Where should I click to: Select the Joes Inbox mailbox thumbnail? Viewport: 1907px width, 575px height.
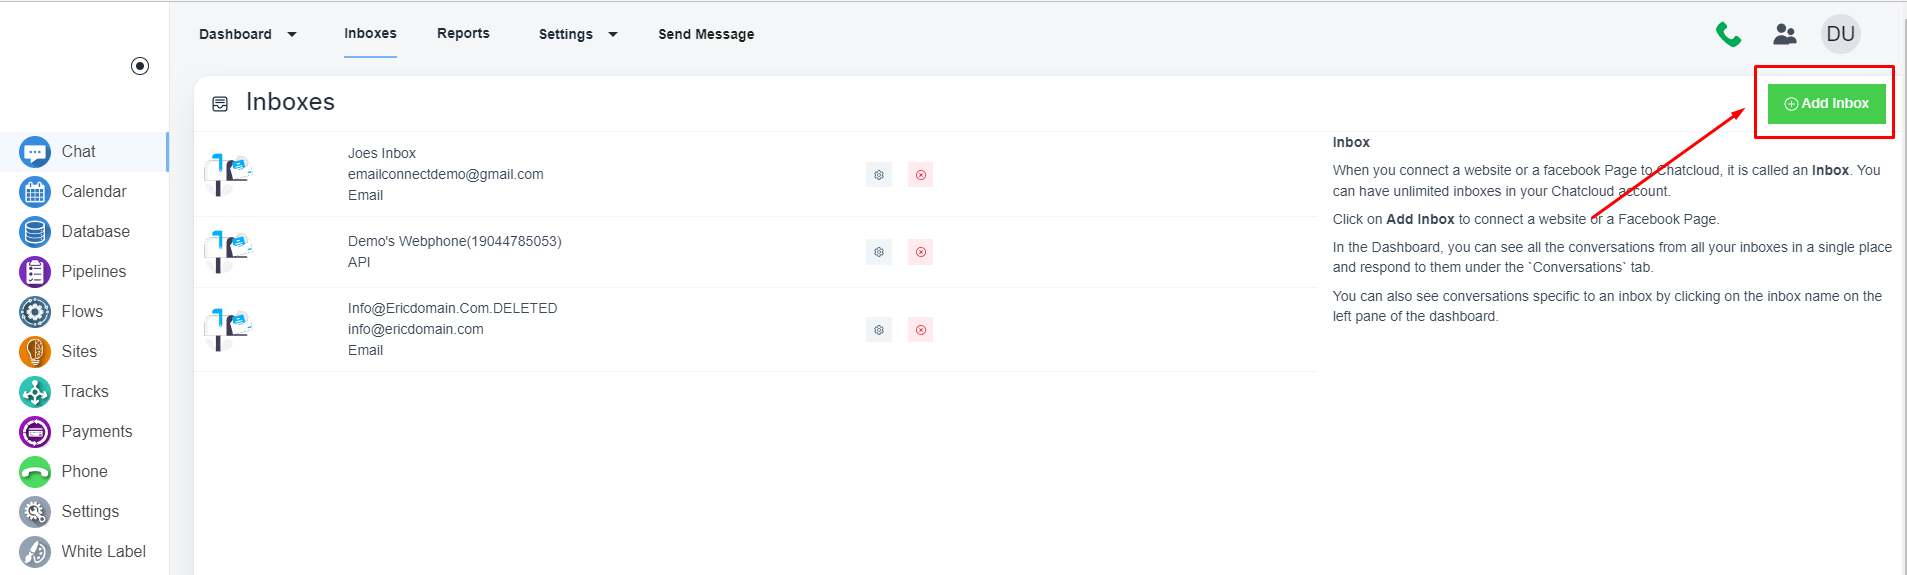[228, 174]
